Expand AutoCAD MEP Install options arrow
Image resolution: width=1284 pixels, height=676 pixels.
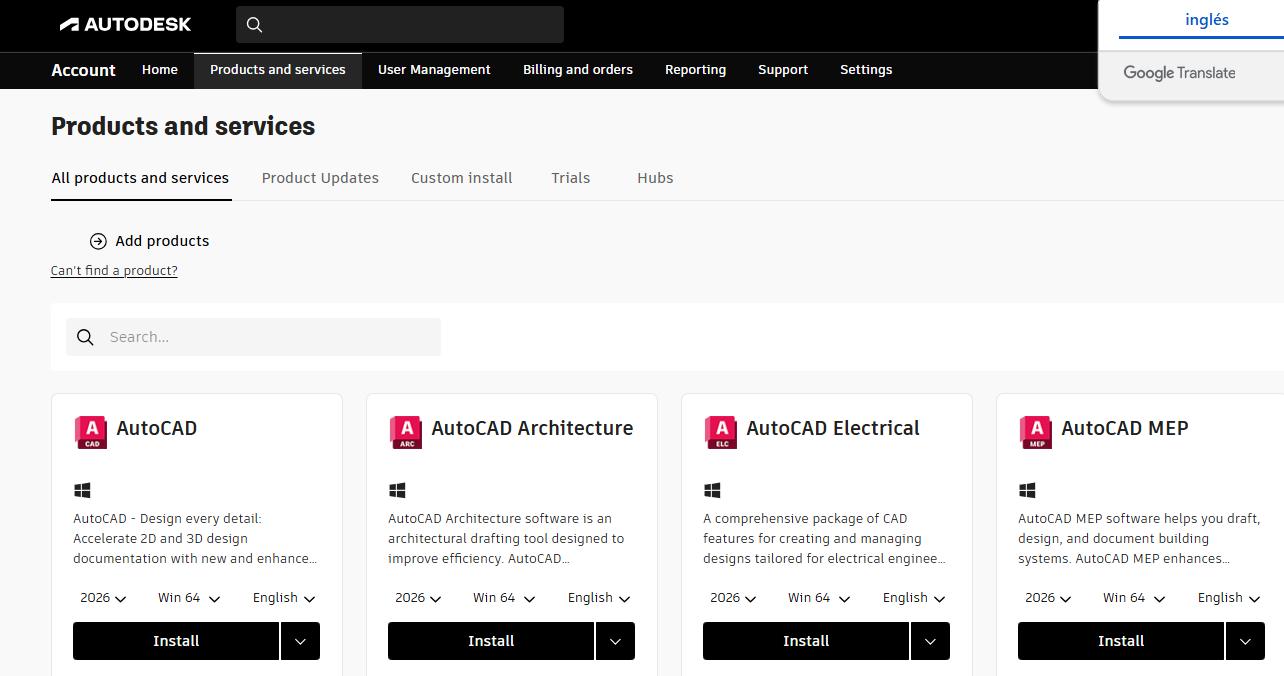tap(1244, 642)
